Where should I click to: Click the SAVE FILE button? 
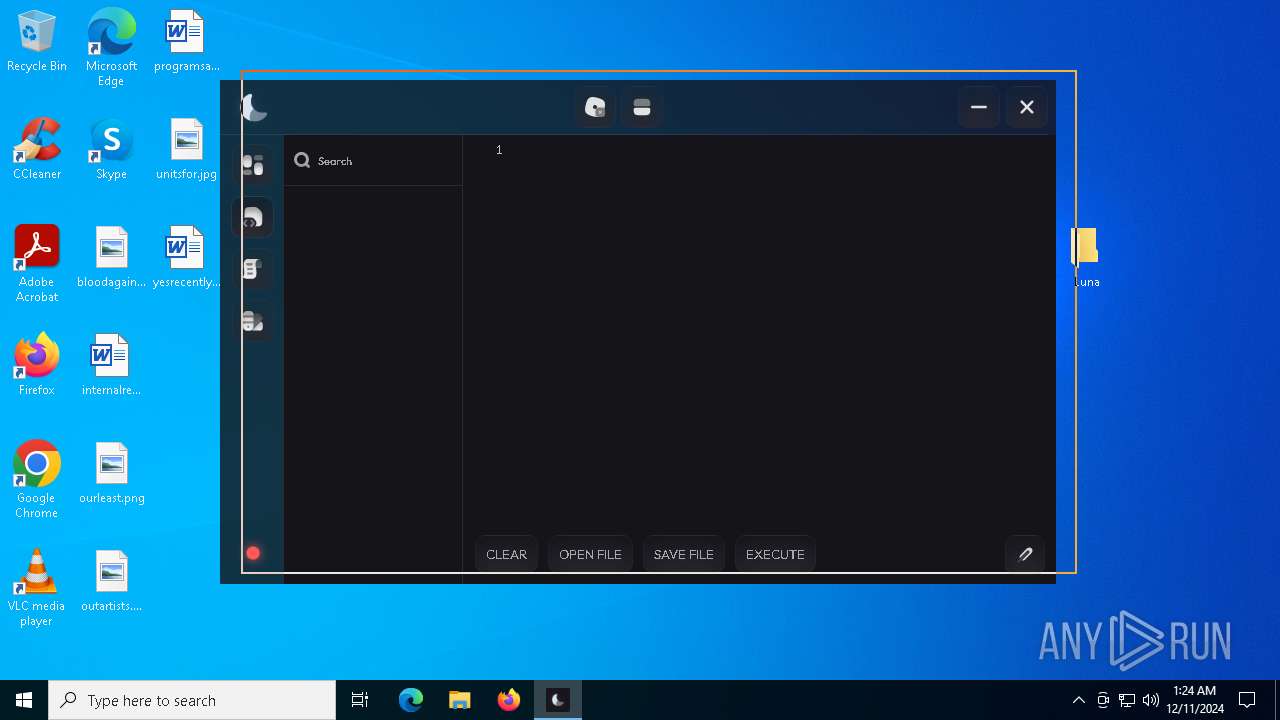coord(684,554)
